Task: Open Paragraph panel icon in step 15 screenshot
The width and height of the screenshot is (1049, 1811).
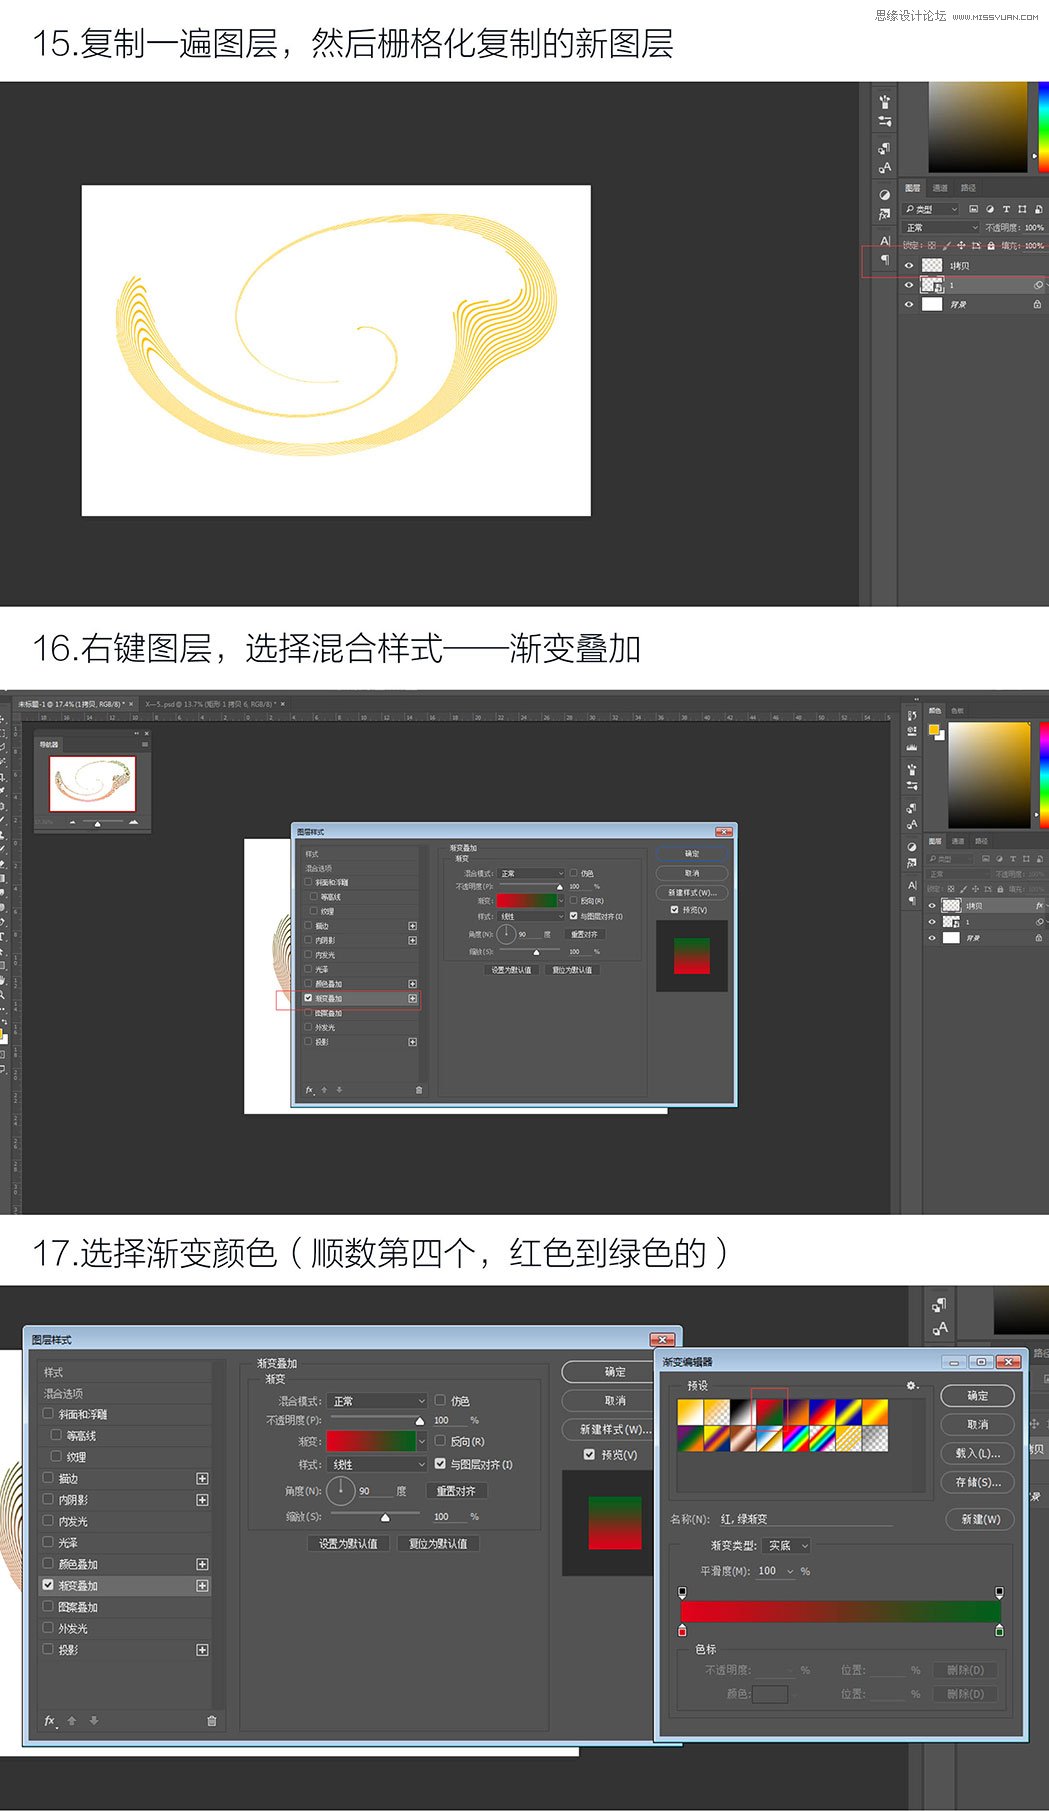Action: [885, 260]
